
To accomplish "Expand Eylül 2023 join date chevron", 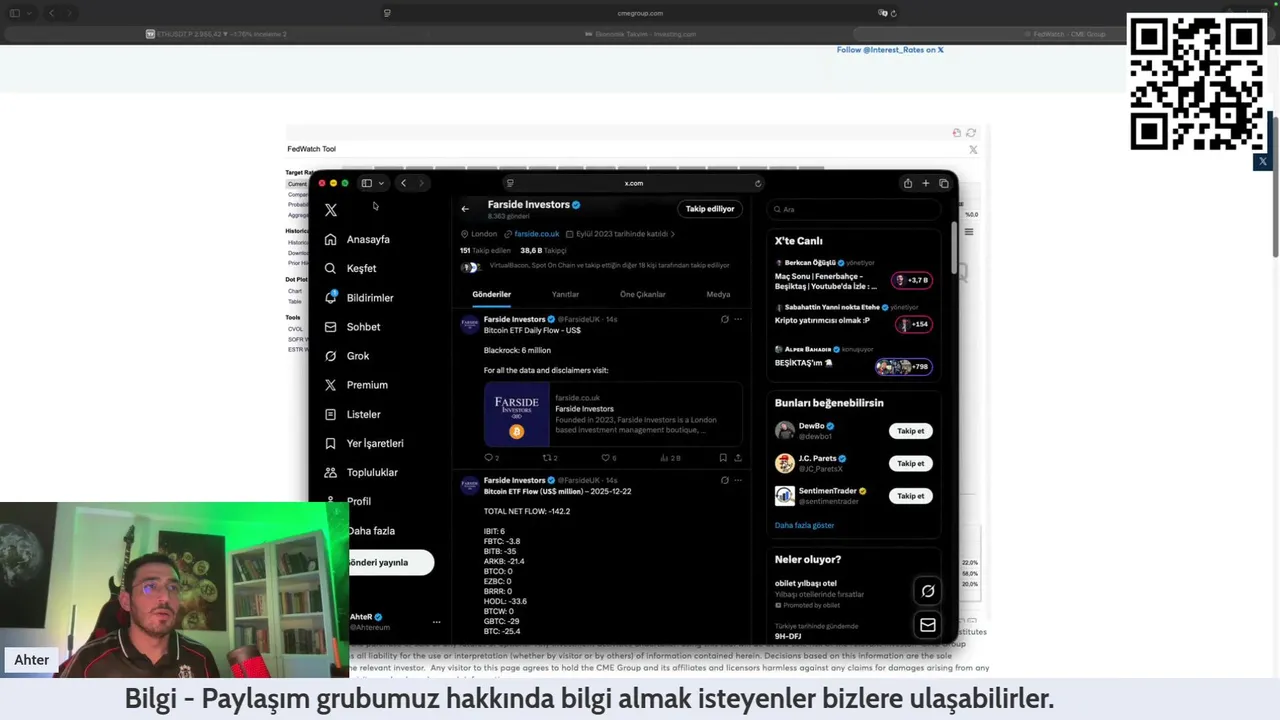I will tap(673, 234).
